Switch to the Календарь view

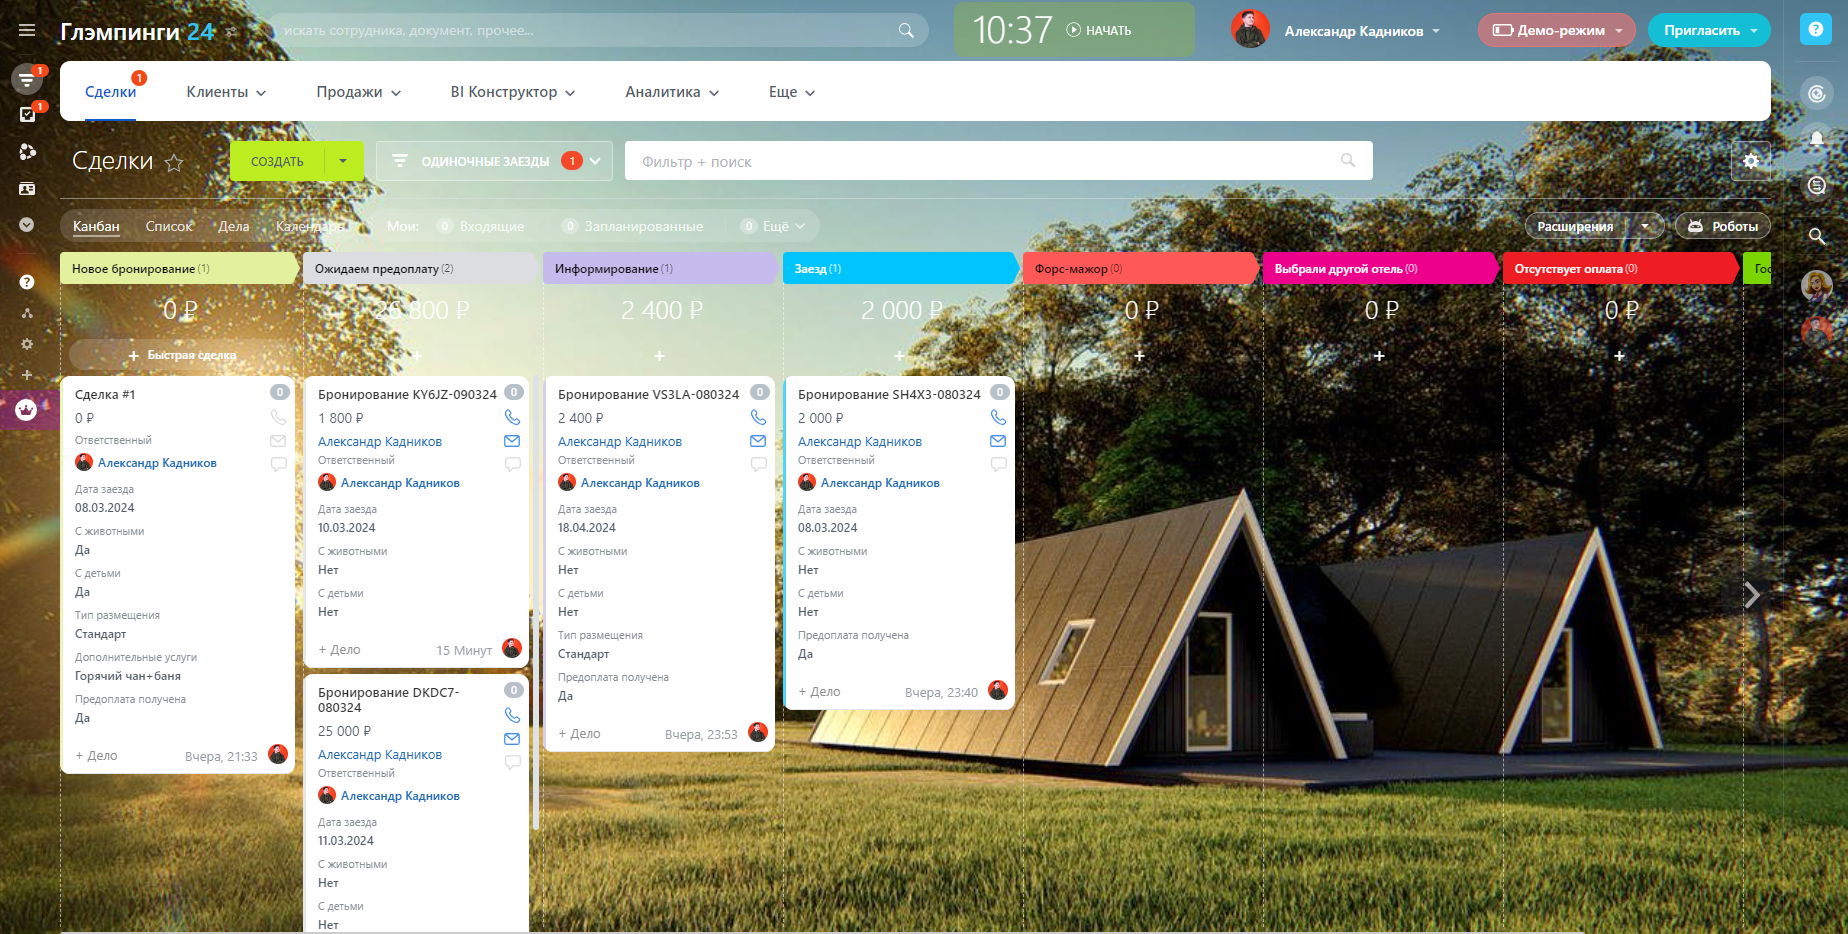click(x=310, y=226)
